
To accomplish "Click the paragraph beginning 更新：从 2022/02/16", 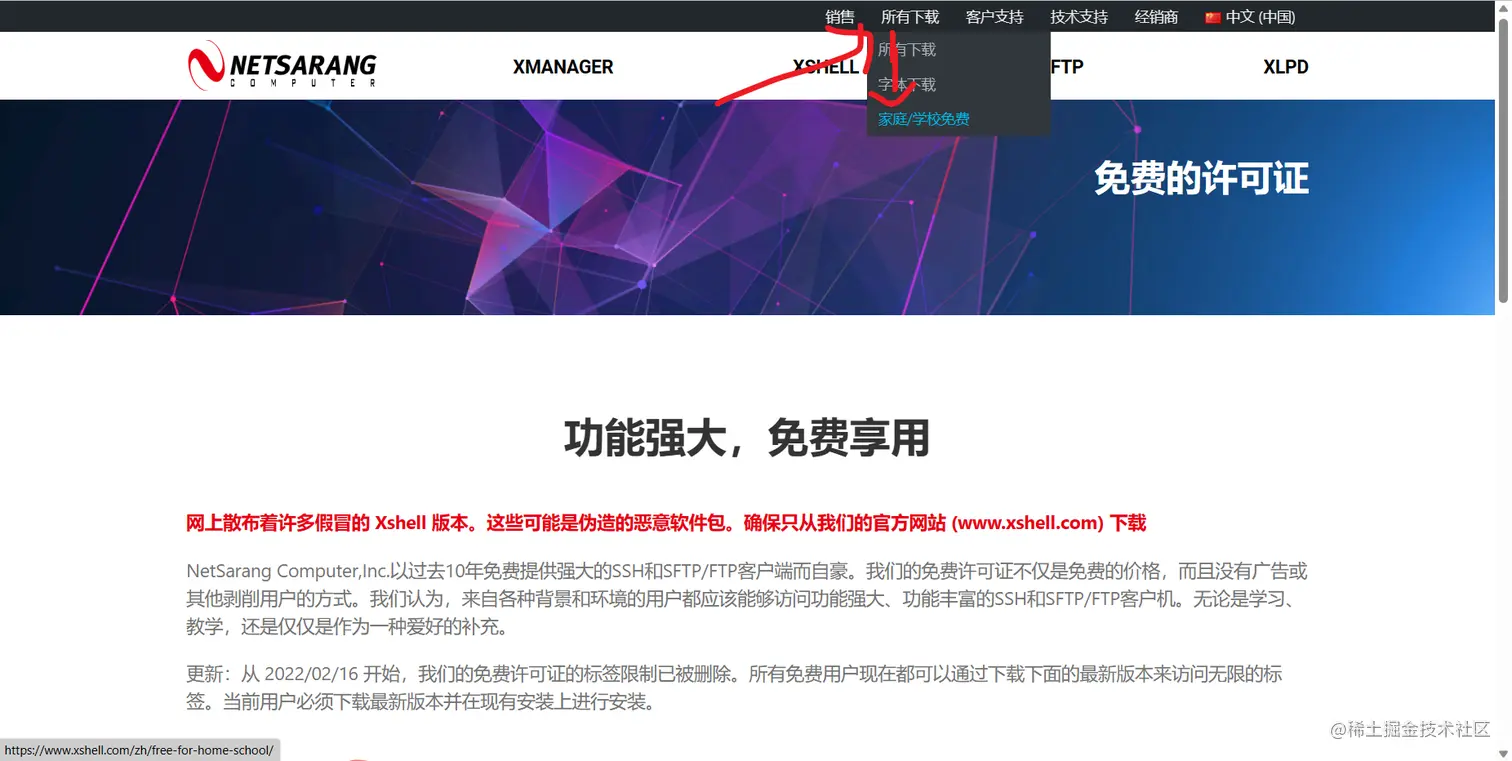I will coord(735,688).
